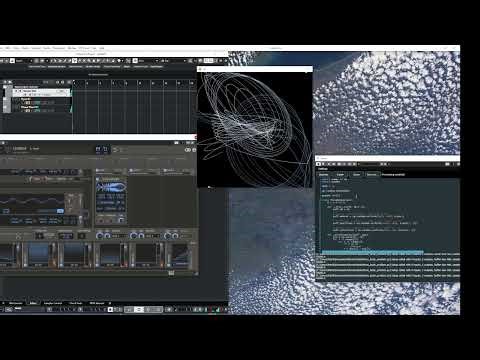Select the first tab in the code editor window
Screen dimensions: 480x360
pyautogui.click(x=324, y=174)
